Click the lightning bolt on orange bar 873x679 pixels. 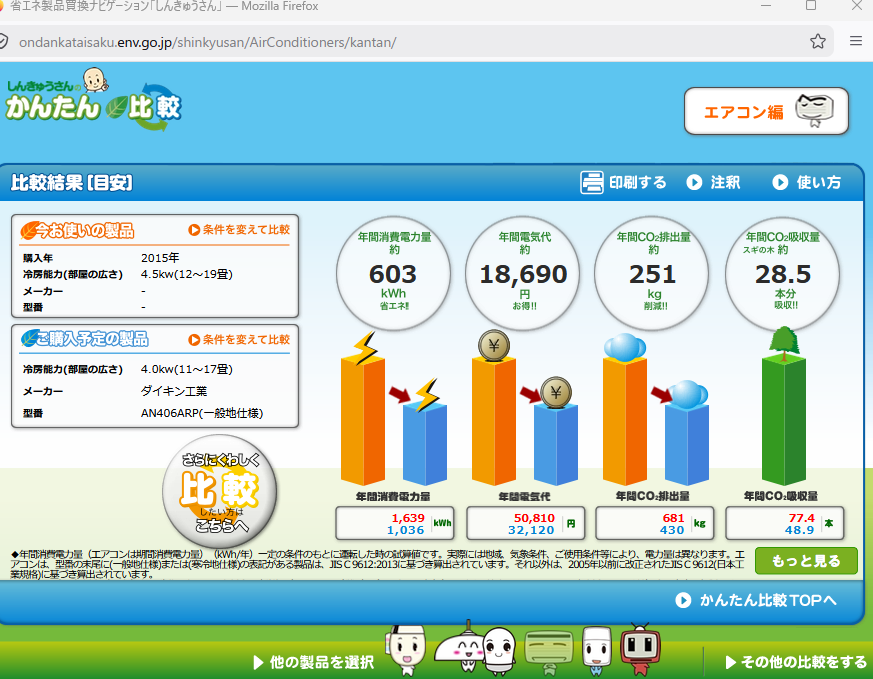365,348
